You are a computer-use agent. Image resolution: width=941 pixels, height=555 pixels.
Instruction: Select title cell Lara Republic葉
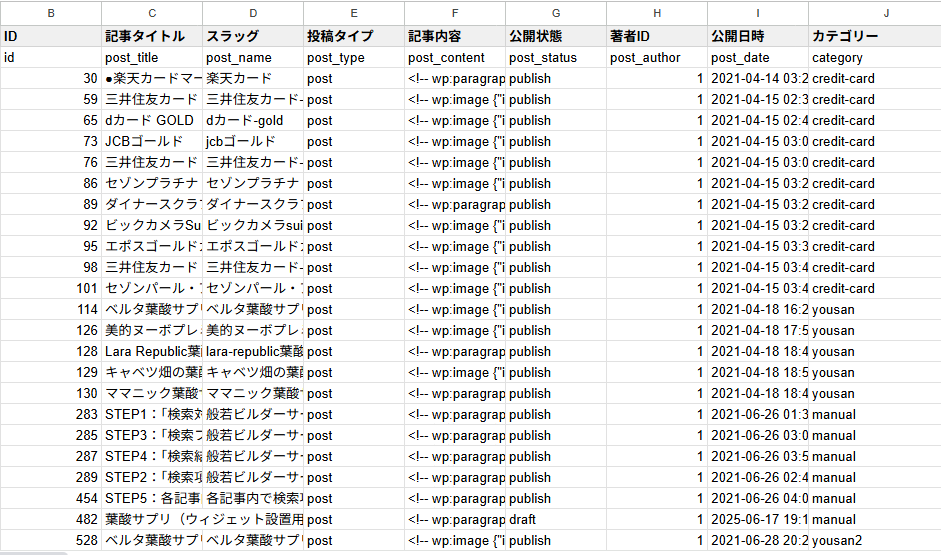(x=152, y=352)
